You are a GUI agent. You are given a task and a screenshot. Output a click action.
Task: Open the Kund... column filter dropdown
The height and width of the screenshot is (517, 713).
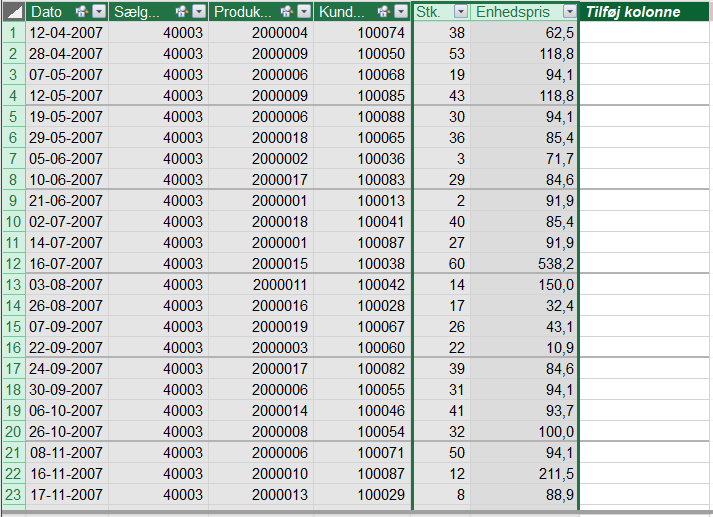pos(401,12)
